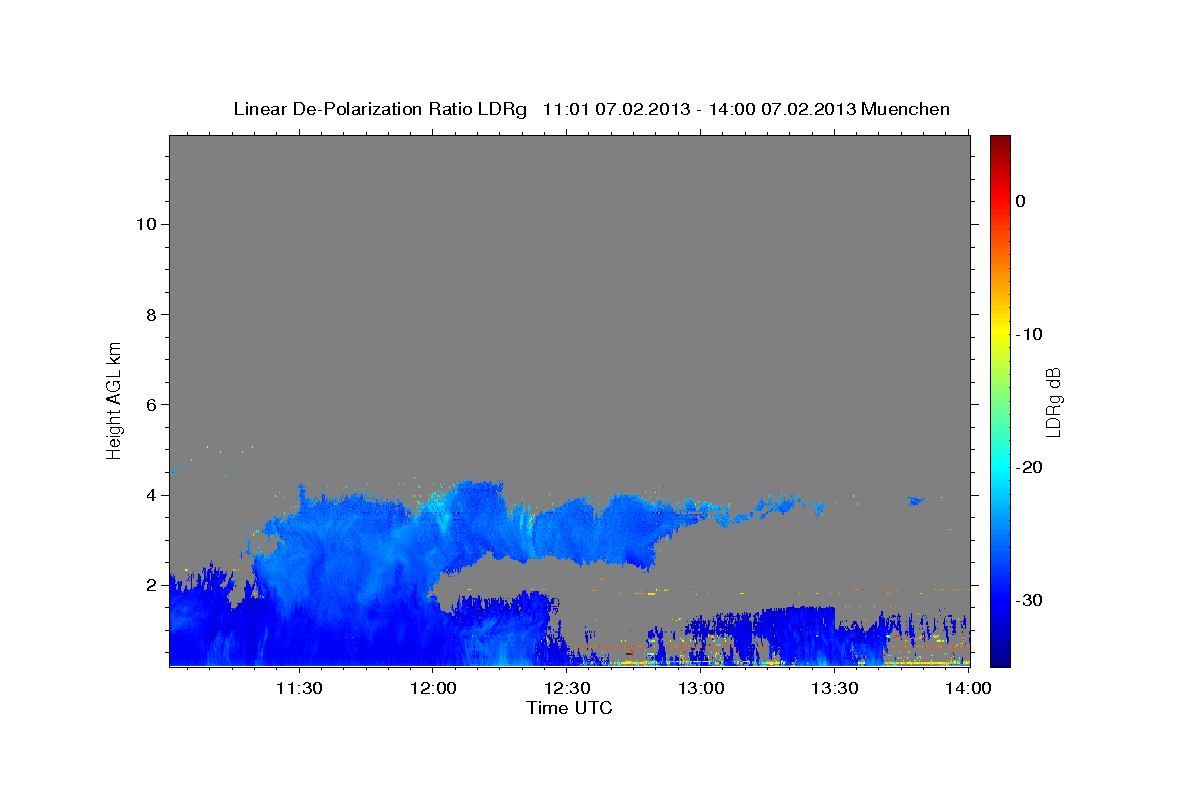Click the height tick label '2'
Viewport: 1200px width, 800px height.
151,585
